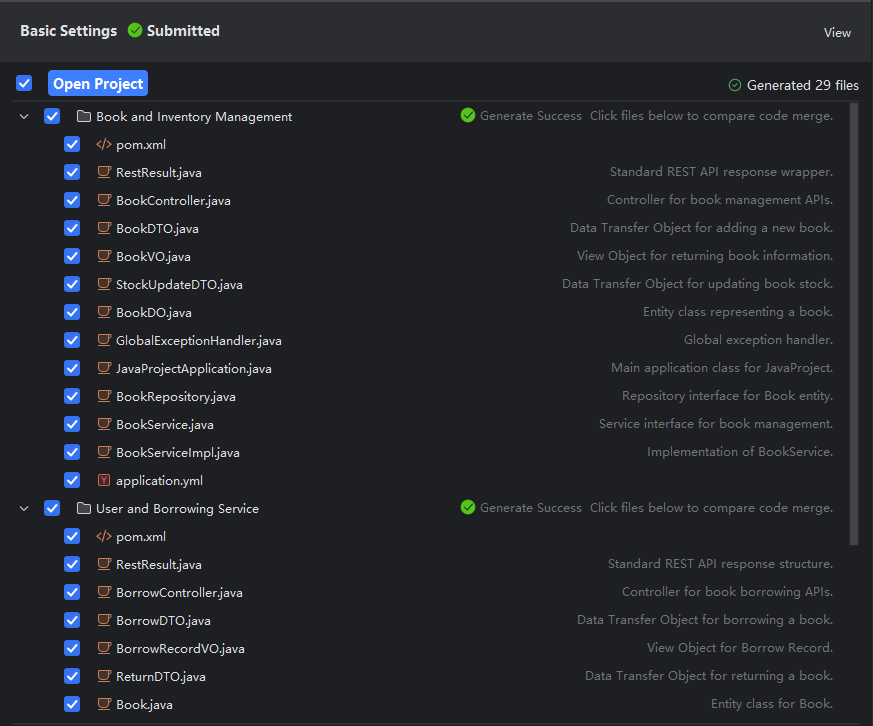Click the green Submitted checkmark icon
The width and height of the screenshot is (873, 726).
coord(135,31)
